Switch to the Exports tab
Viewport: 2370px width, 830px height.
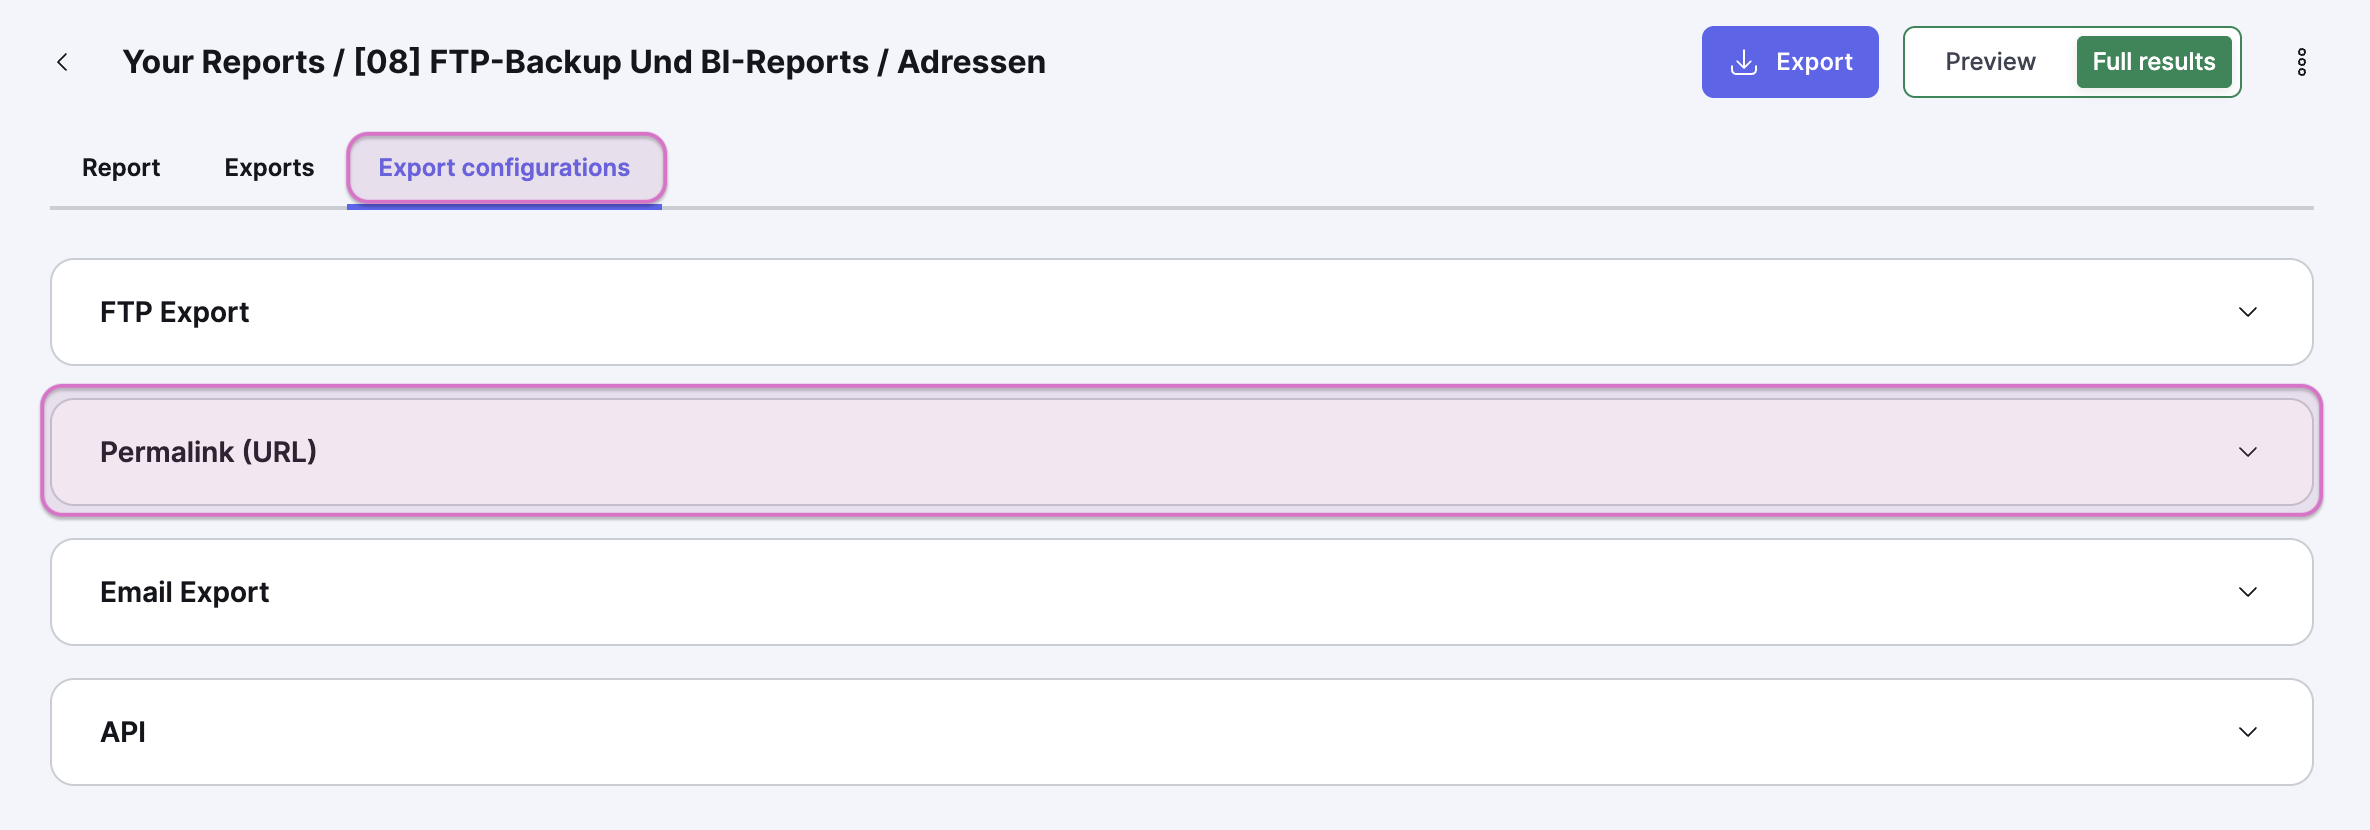(x=269, y=168)
